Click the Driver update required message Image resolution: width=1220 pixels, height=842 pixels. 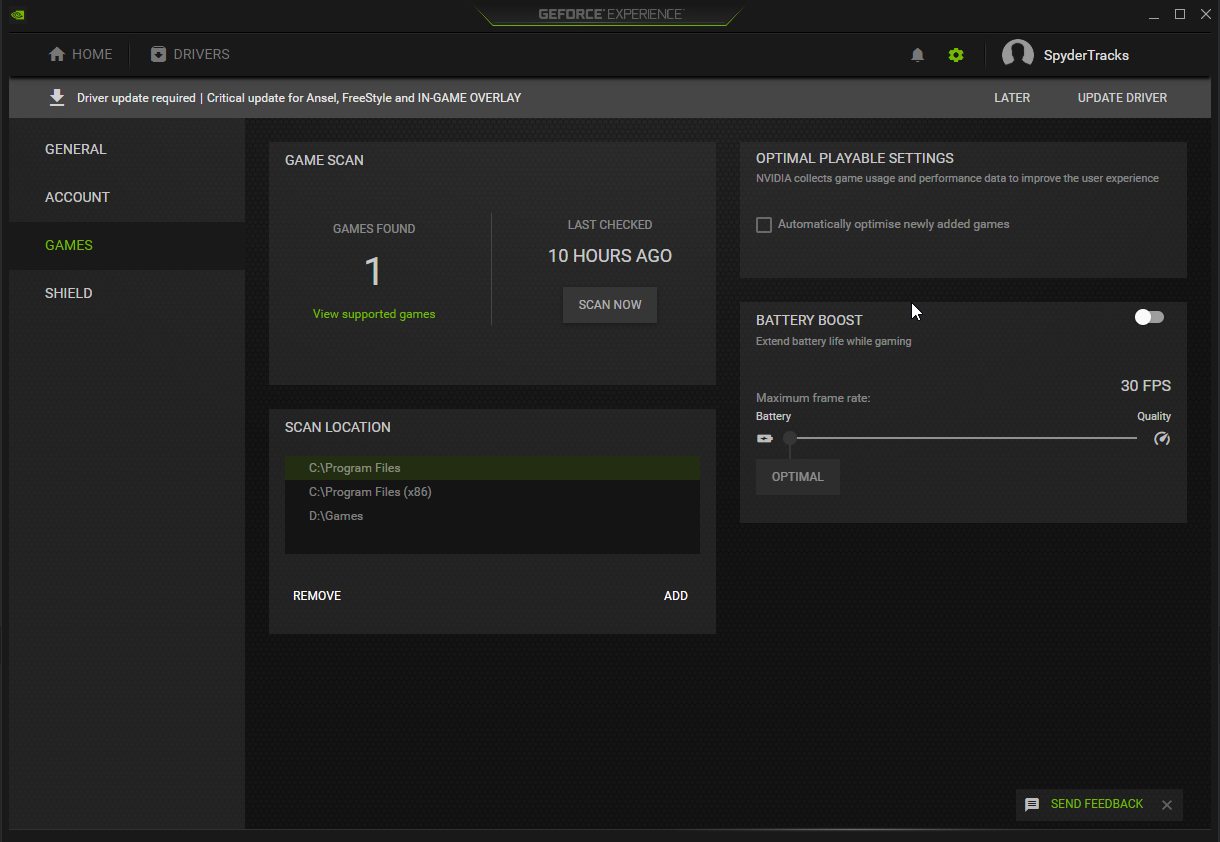click(x=299, y=98)
